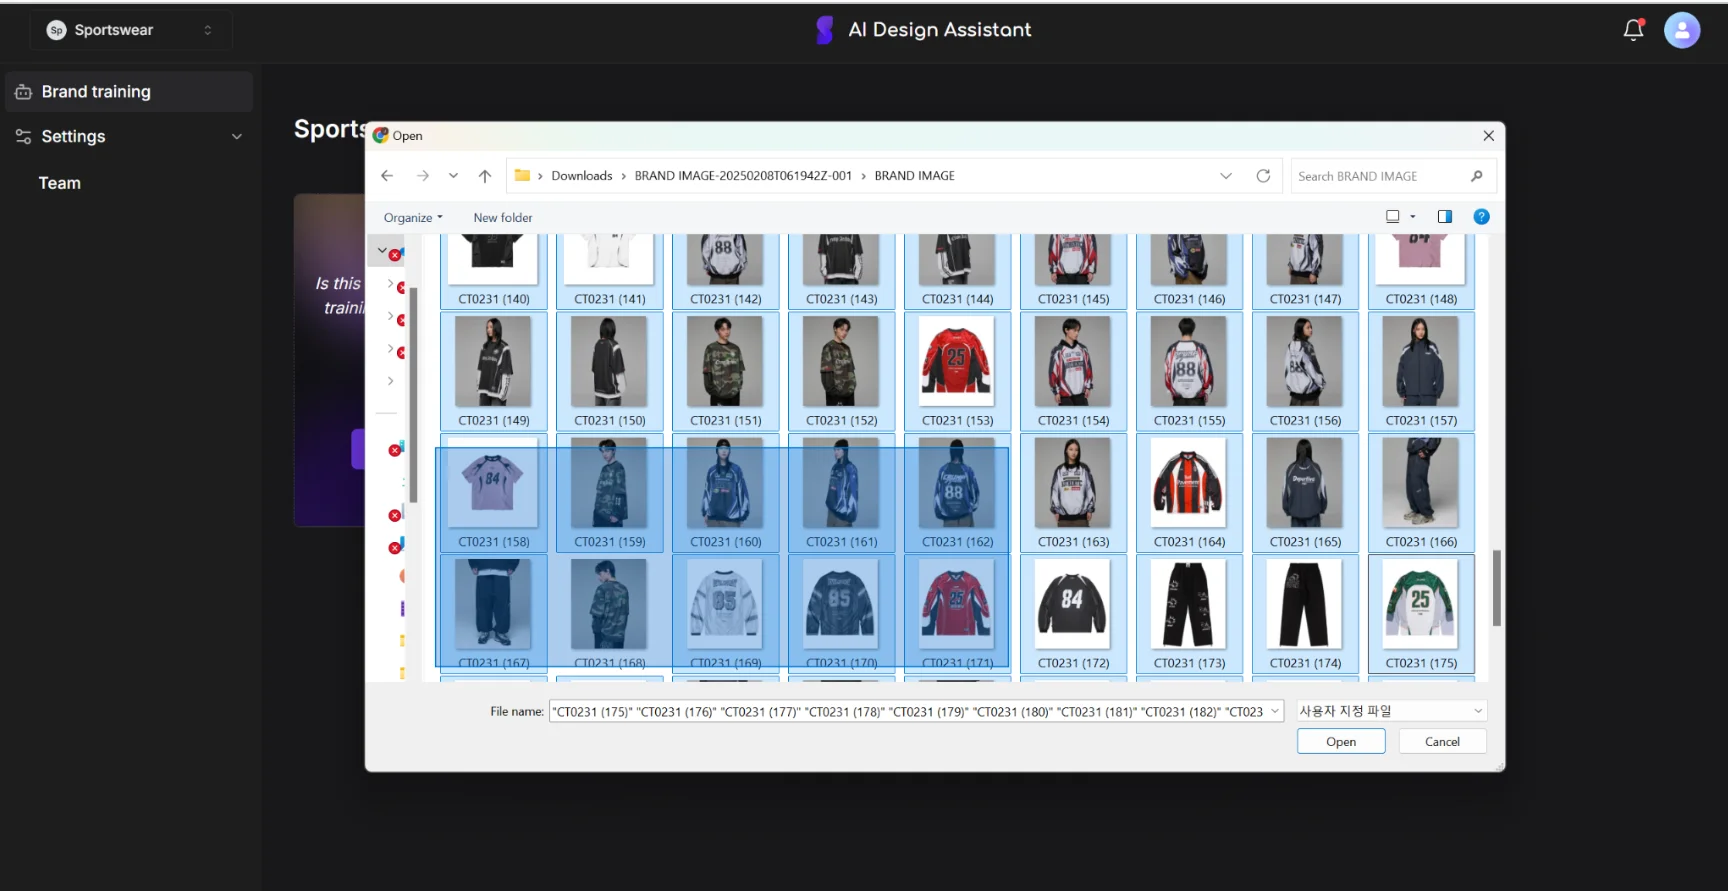Select thumbnail CT0231 (169)
This screenshot has width=1728, height=891.
[x=726, y=613]
